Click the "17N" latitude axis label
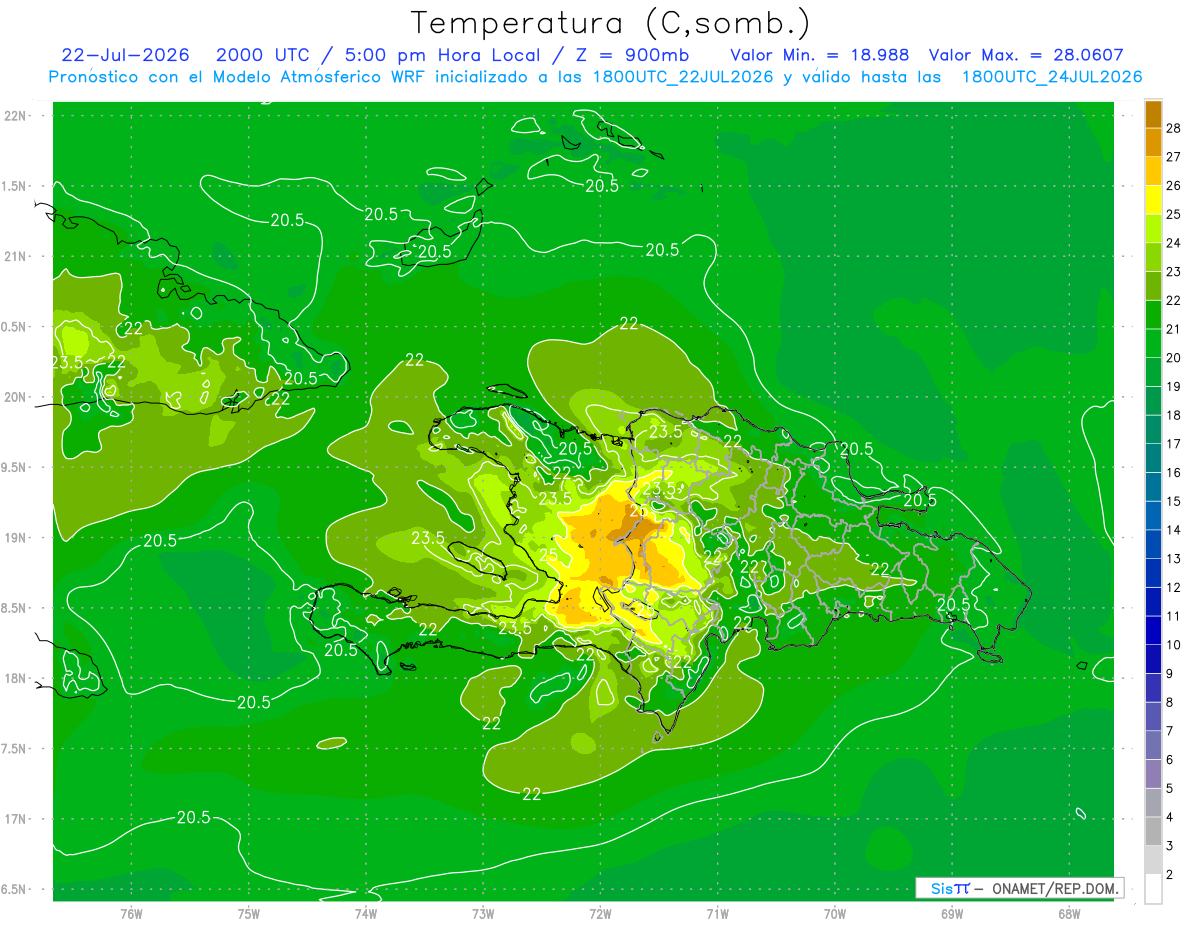1200x927 pixels. coord(17,819)
